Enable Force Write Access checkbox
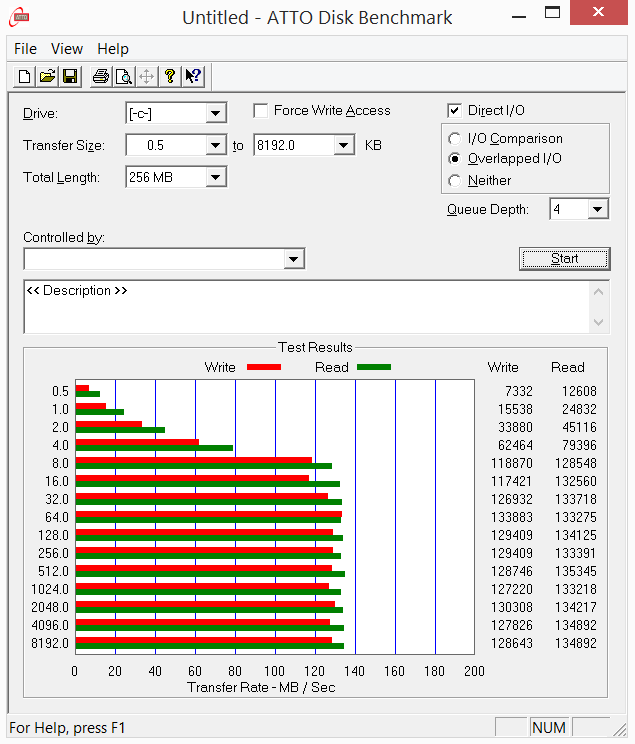 pyautogui.click(x=260, y=111)
